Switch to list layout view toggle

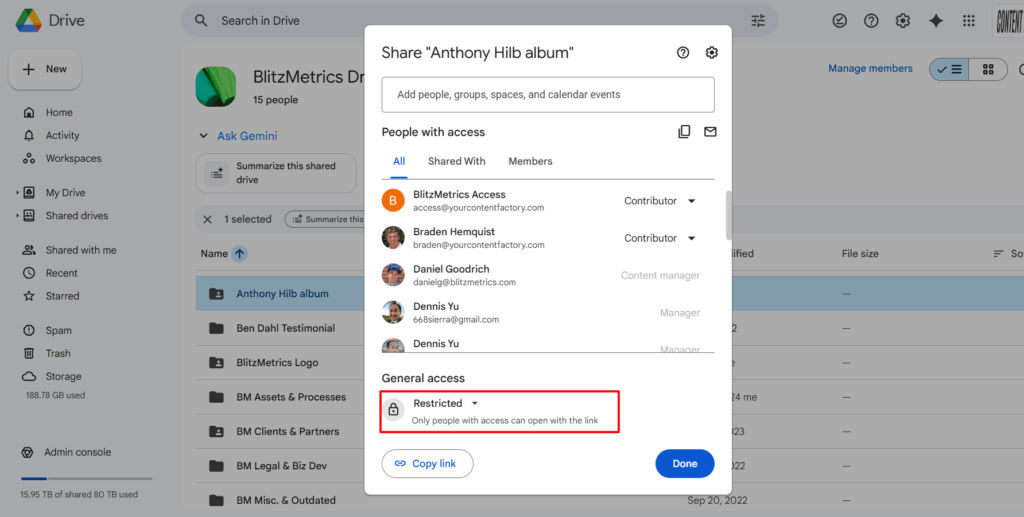[948, 69]
